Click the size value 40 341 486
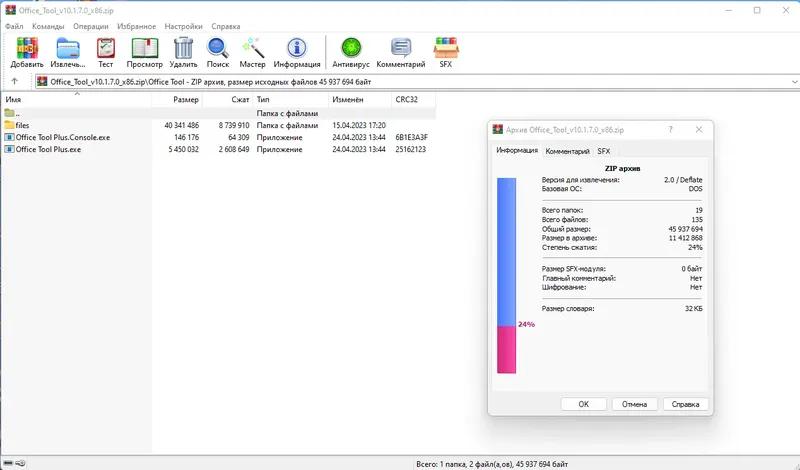Viewport: 800px width, 470px height. pyautogui.click(x=182, y=125)
